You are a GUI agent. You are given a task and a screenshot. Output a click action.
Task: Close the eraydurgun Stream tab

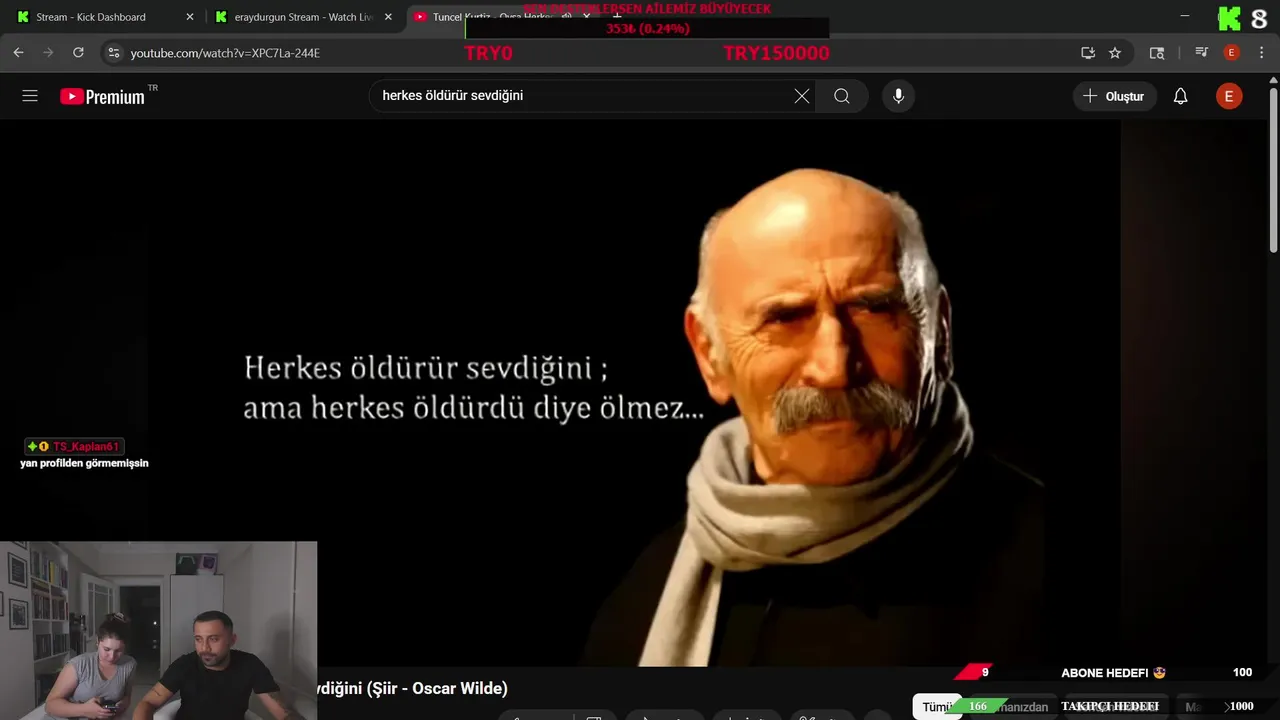pos(388,17)
